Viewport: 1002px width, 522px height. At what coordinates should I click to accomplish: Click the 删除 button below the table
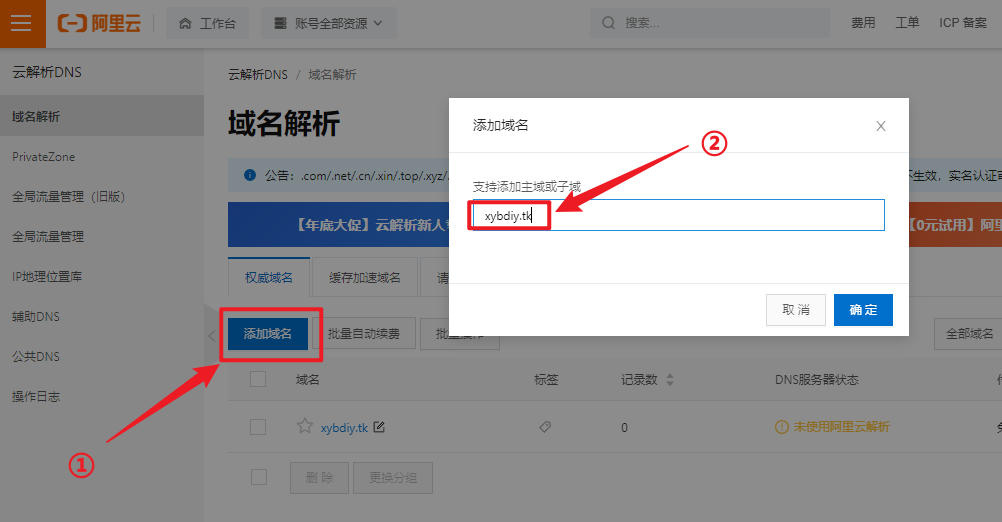click(x=320, y=478)
